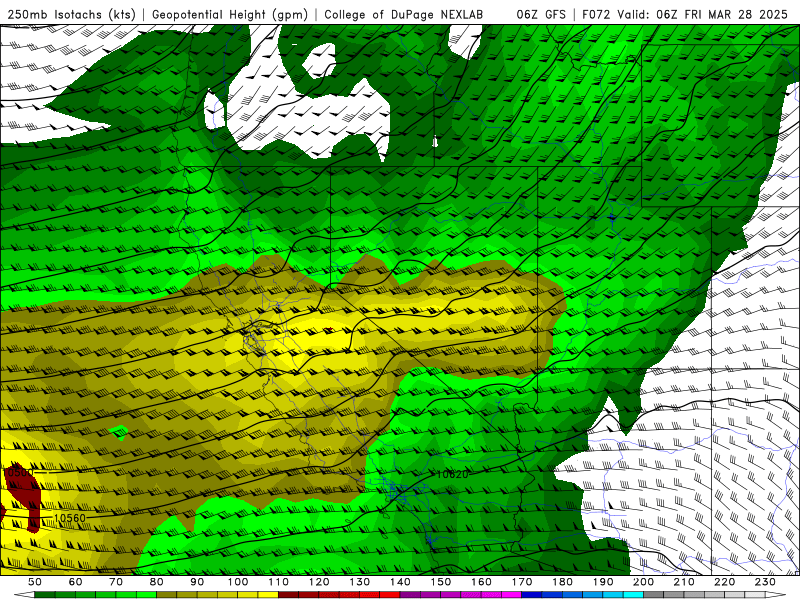The height and width of the screenshot is (600, 800).
Task: Click the 200 kts legend value
Action: (644, 582)
